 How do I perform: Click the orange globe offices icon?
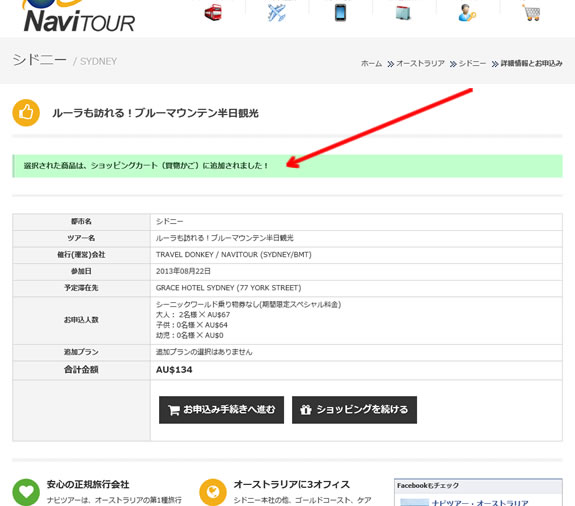coord(213,492)
